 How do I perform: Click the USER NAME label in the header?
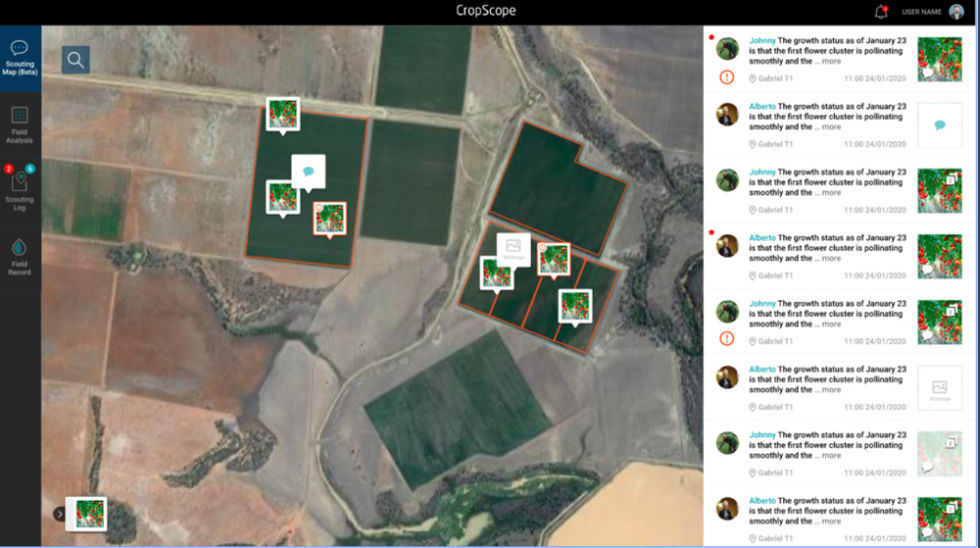click(921, 12)
